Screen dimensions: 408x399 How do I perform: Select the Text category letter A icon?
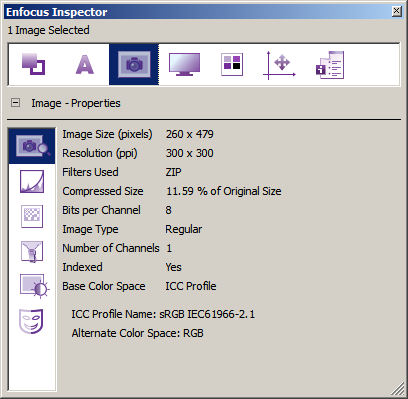[x=85, y=64]
